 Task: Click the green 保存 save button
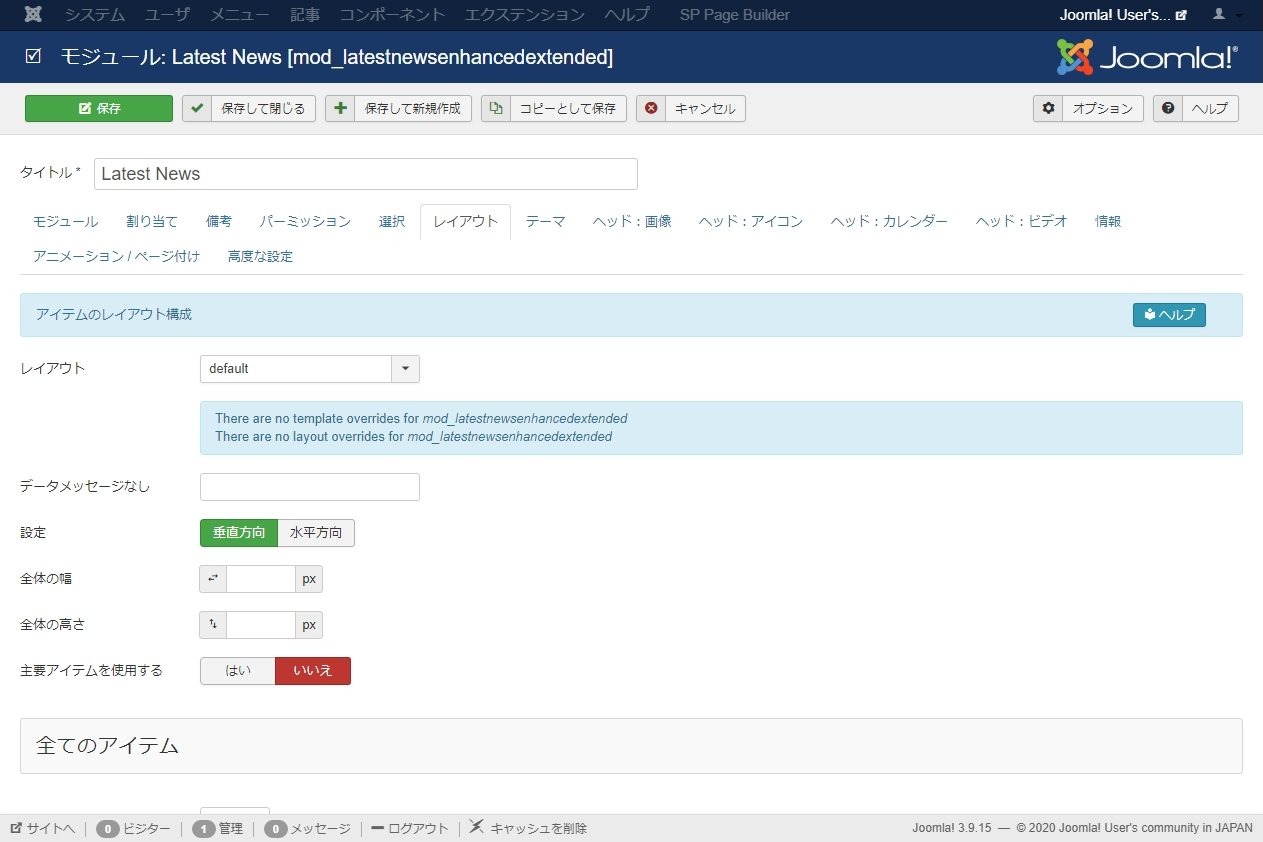(99, 109)
